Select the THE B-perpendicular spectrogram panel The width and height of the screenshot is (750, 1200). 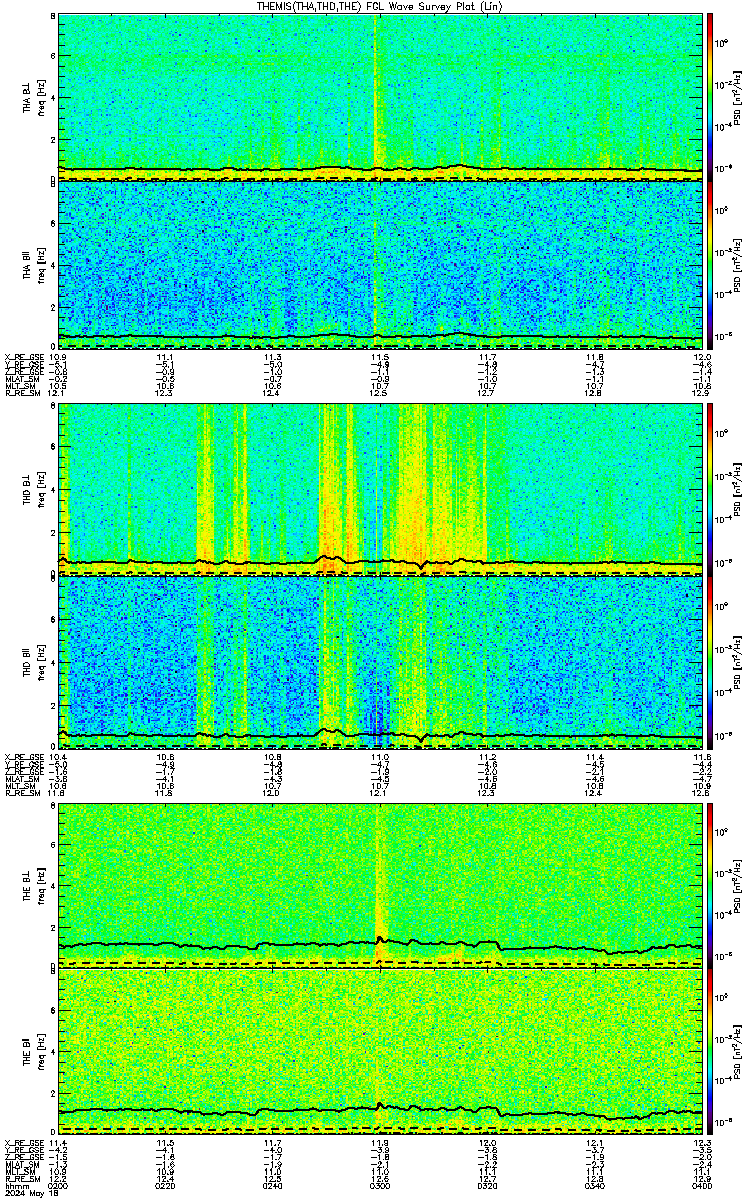380,884
